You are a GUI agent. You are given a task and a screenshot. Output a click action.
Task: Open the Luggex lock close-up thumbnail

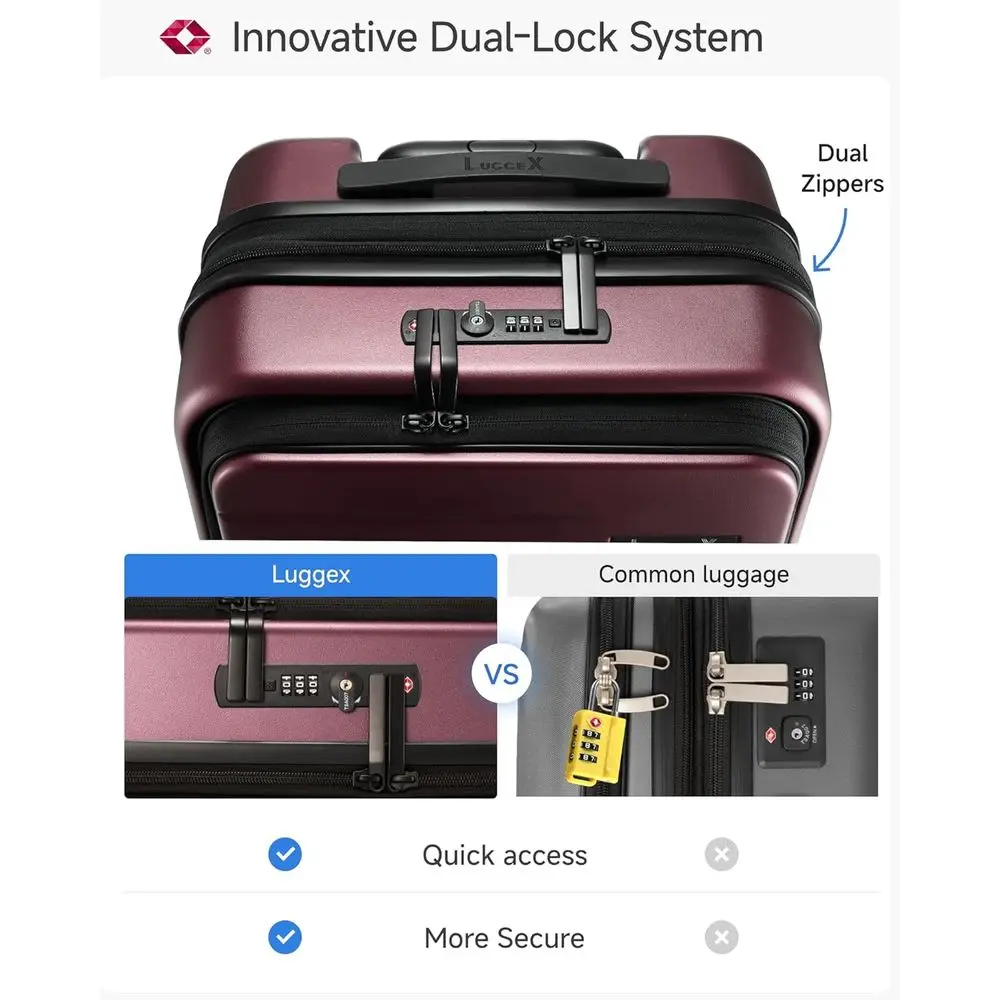pyautogui.click(x=311, y=697)
